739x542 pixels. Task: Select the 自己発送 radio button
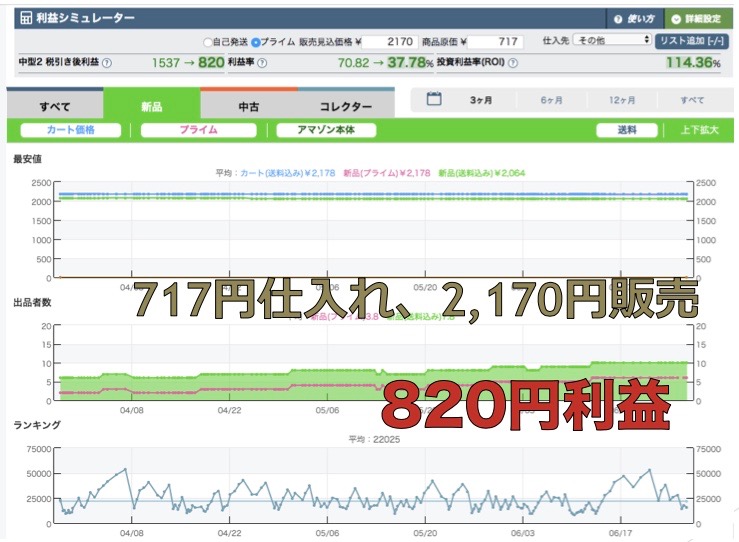(x=208, y=42)
